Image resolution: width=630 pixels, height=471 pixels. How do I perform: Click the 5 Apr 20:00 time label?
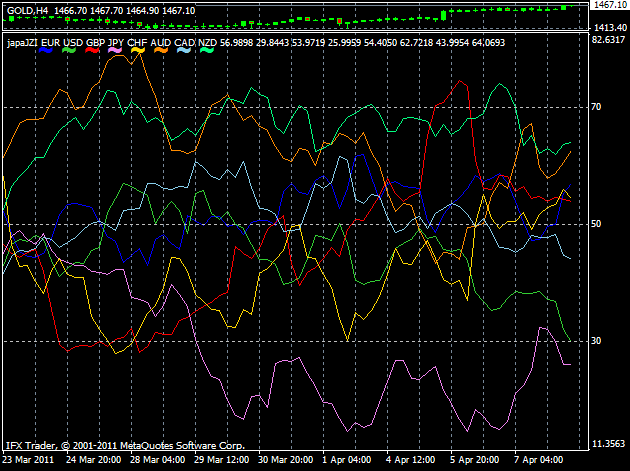click(x=475, y=459)
